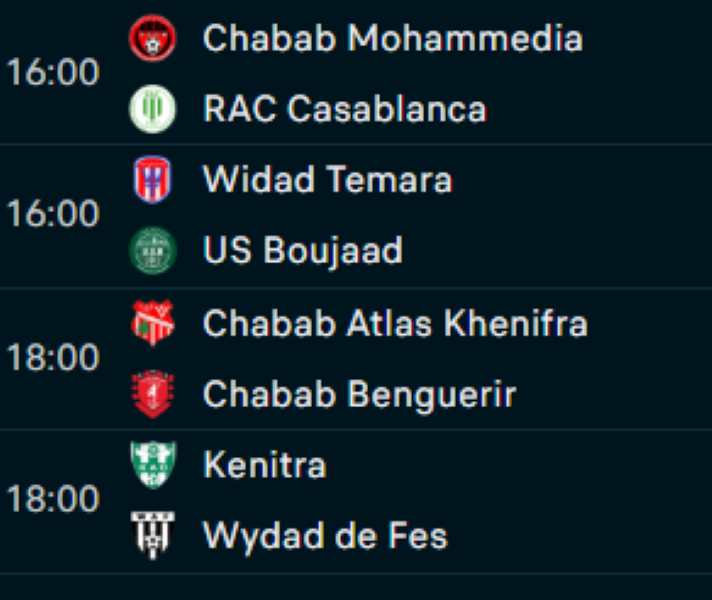Image resolution: width=712 pixels, height=600 pixels.
Task: Click the Wydad de Fes club crest
Action: click(x=153, y=536)
